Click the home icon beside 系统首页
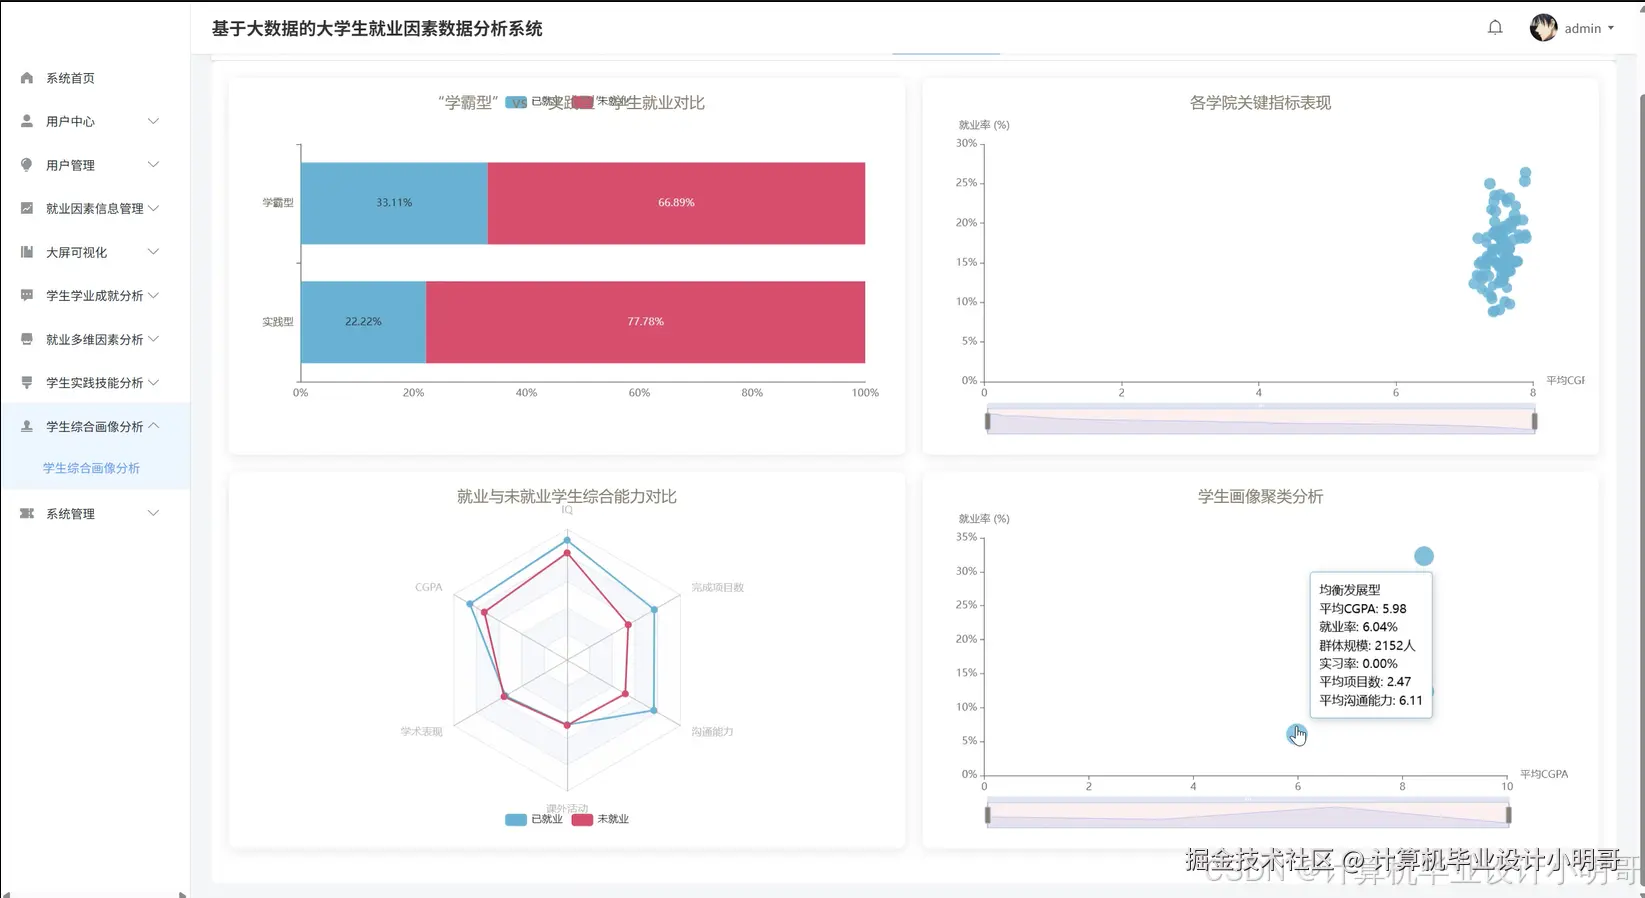 [27, 78]
